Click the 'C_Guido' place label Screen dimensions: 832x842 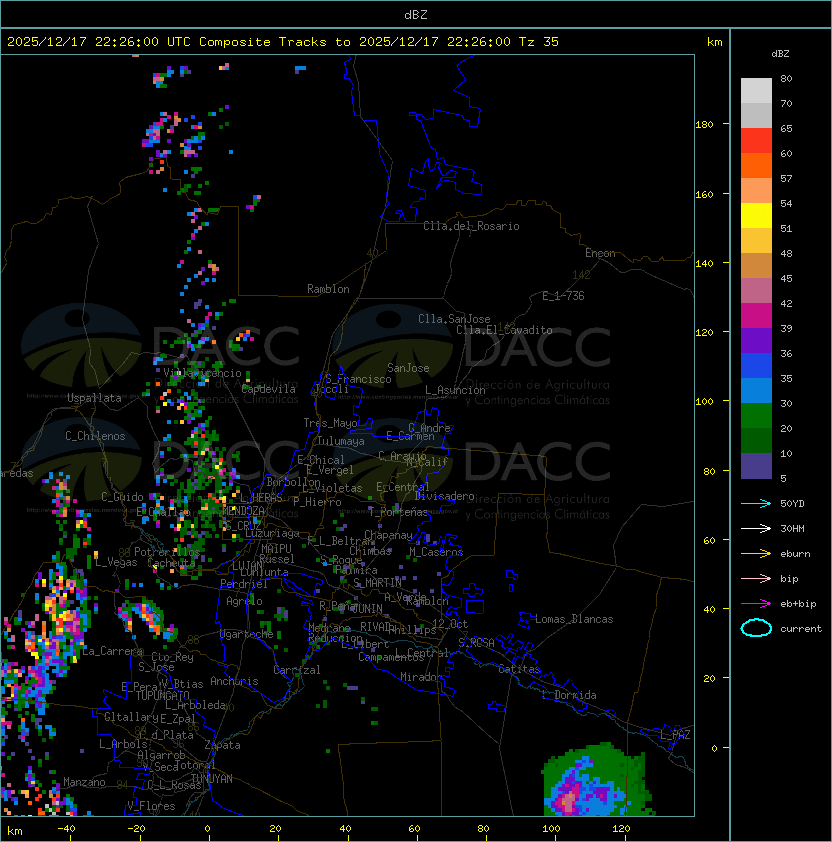click(122, 497)
